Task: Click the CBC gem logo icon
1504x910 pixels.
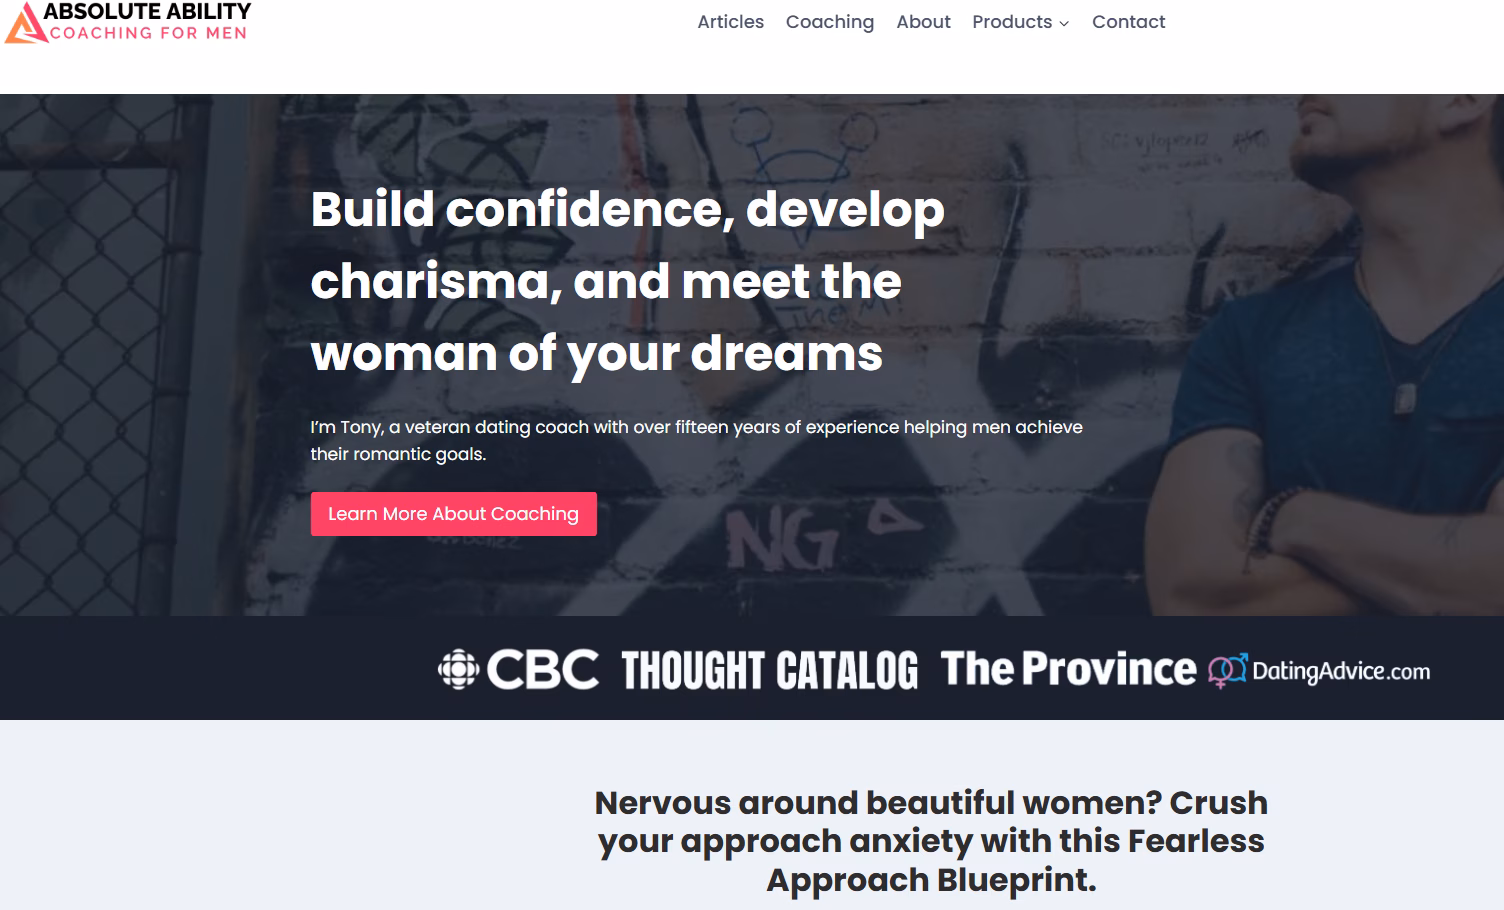Action: [x=458, y=670]
